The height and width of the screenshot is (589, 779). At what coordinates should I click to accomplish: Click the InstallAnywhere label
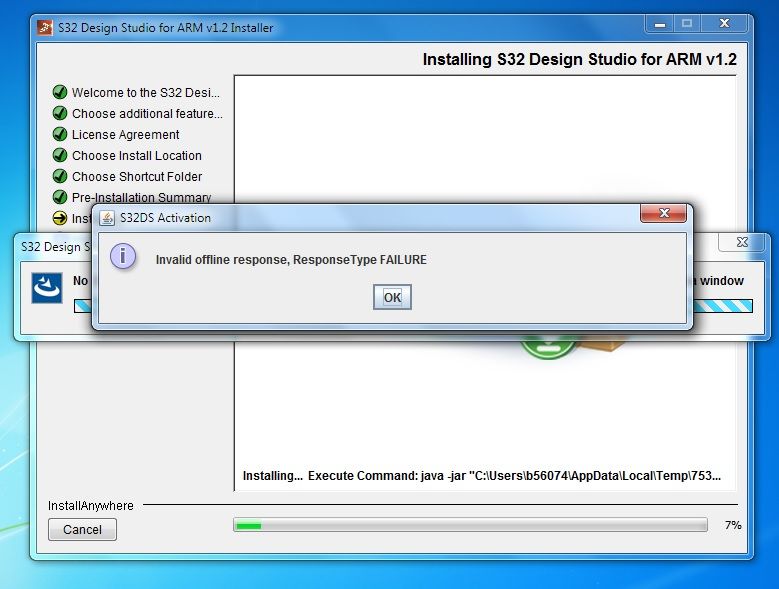(90, 506)
